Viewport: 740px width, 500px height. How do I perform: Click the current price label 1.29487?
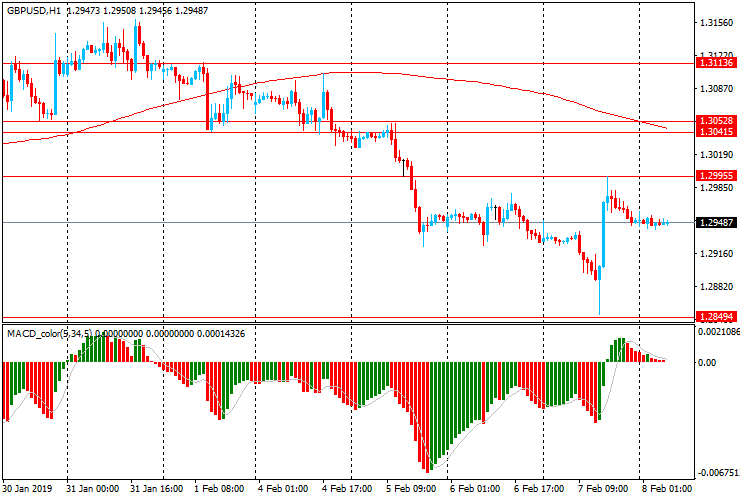point(717,222)
